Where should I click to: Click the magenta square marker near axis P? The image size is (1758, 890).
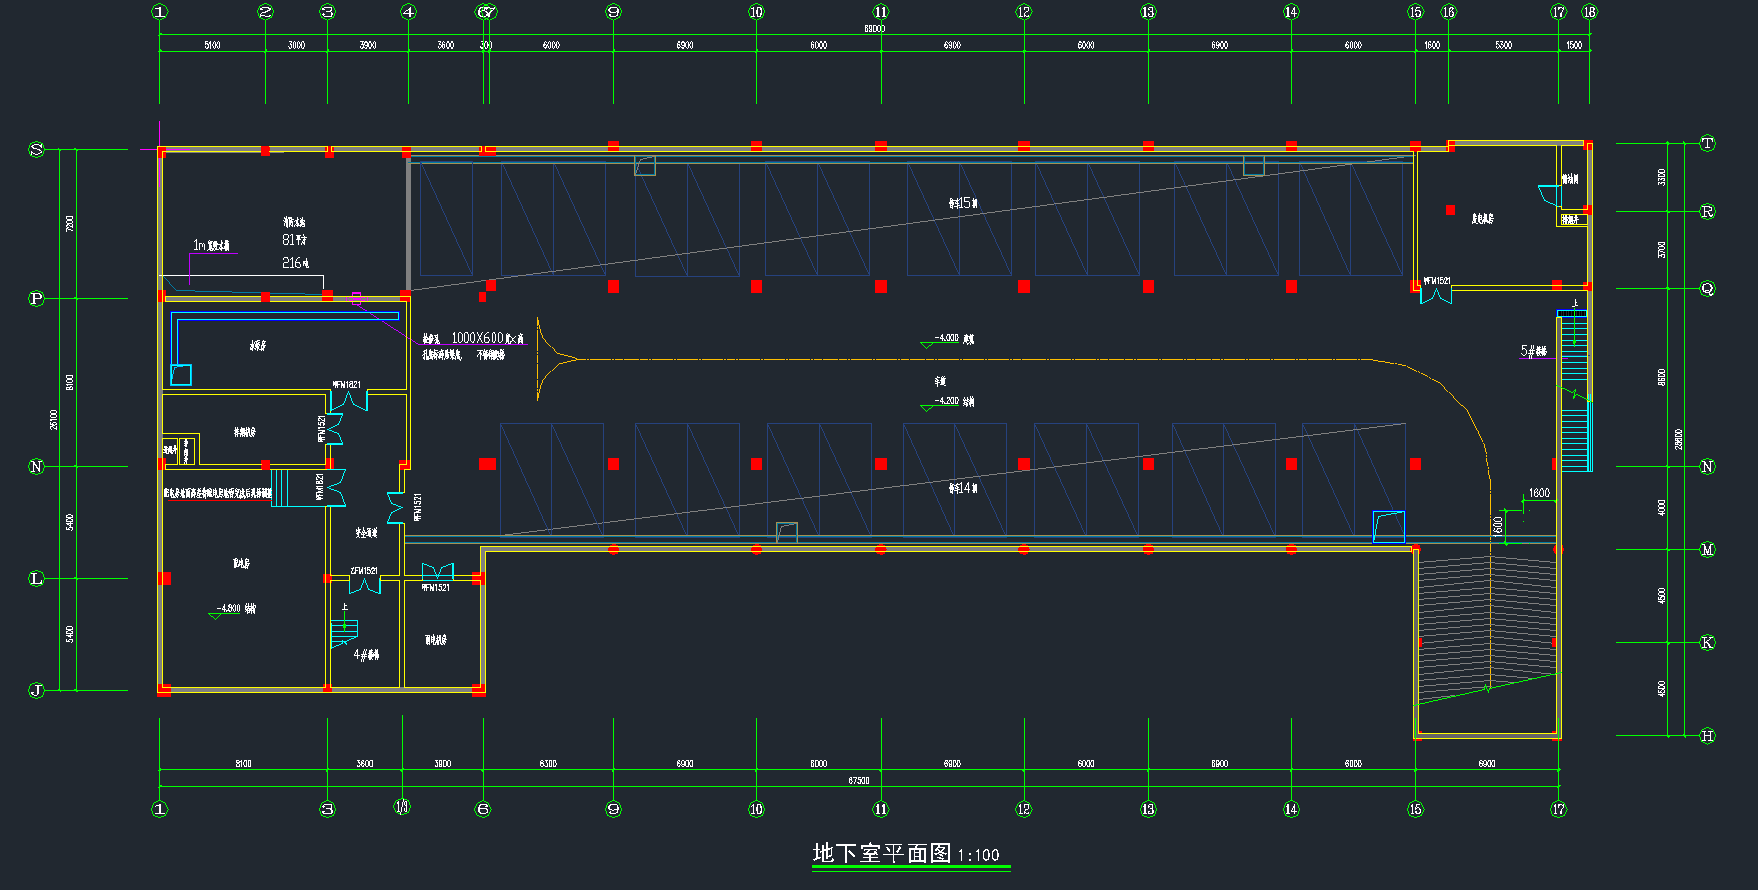point(356,298)
